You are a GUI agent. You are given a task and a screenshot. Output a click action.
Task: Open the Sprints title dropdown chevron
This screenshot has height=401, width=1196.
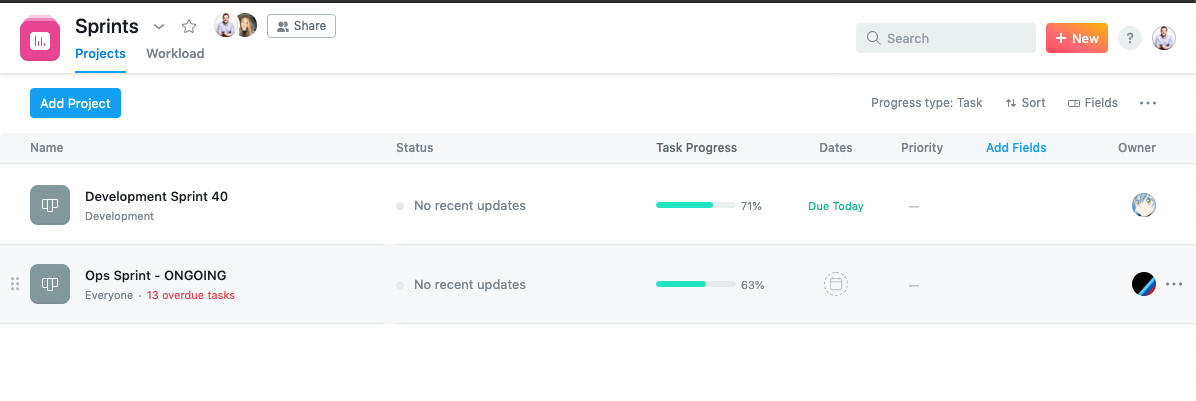159,26
